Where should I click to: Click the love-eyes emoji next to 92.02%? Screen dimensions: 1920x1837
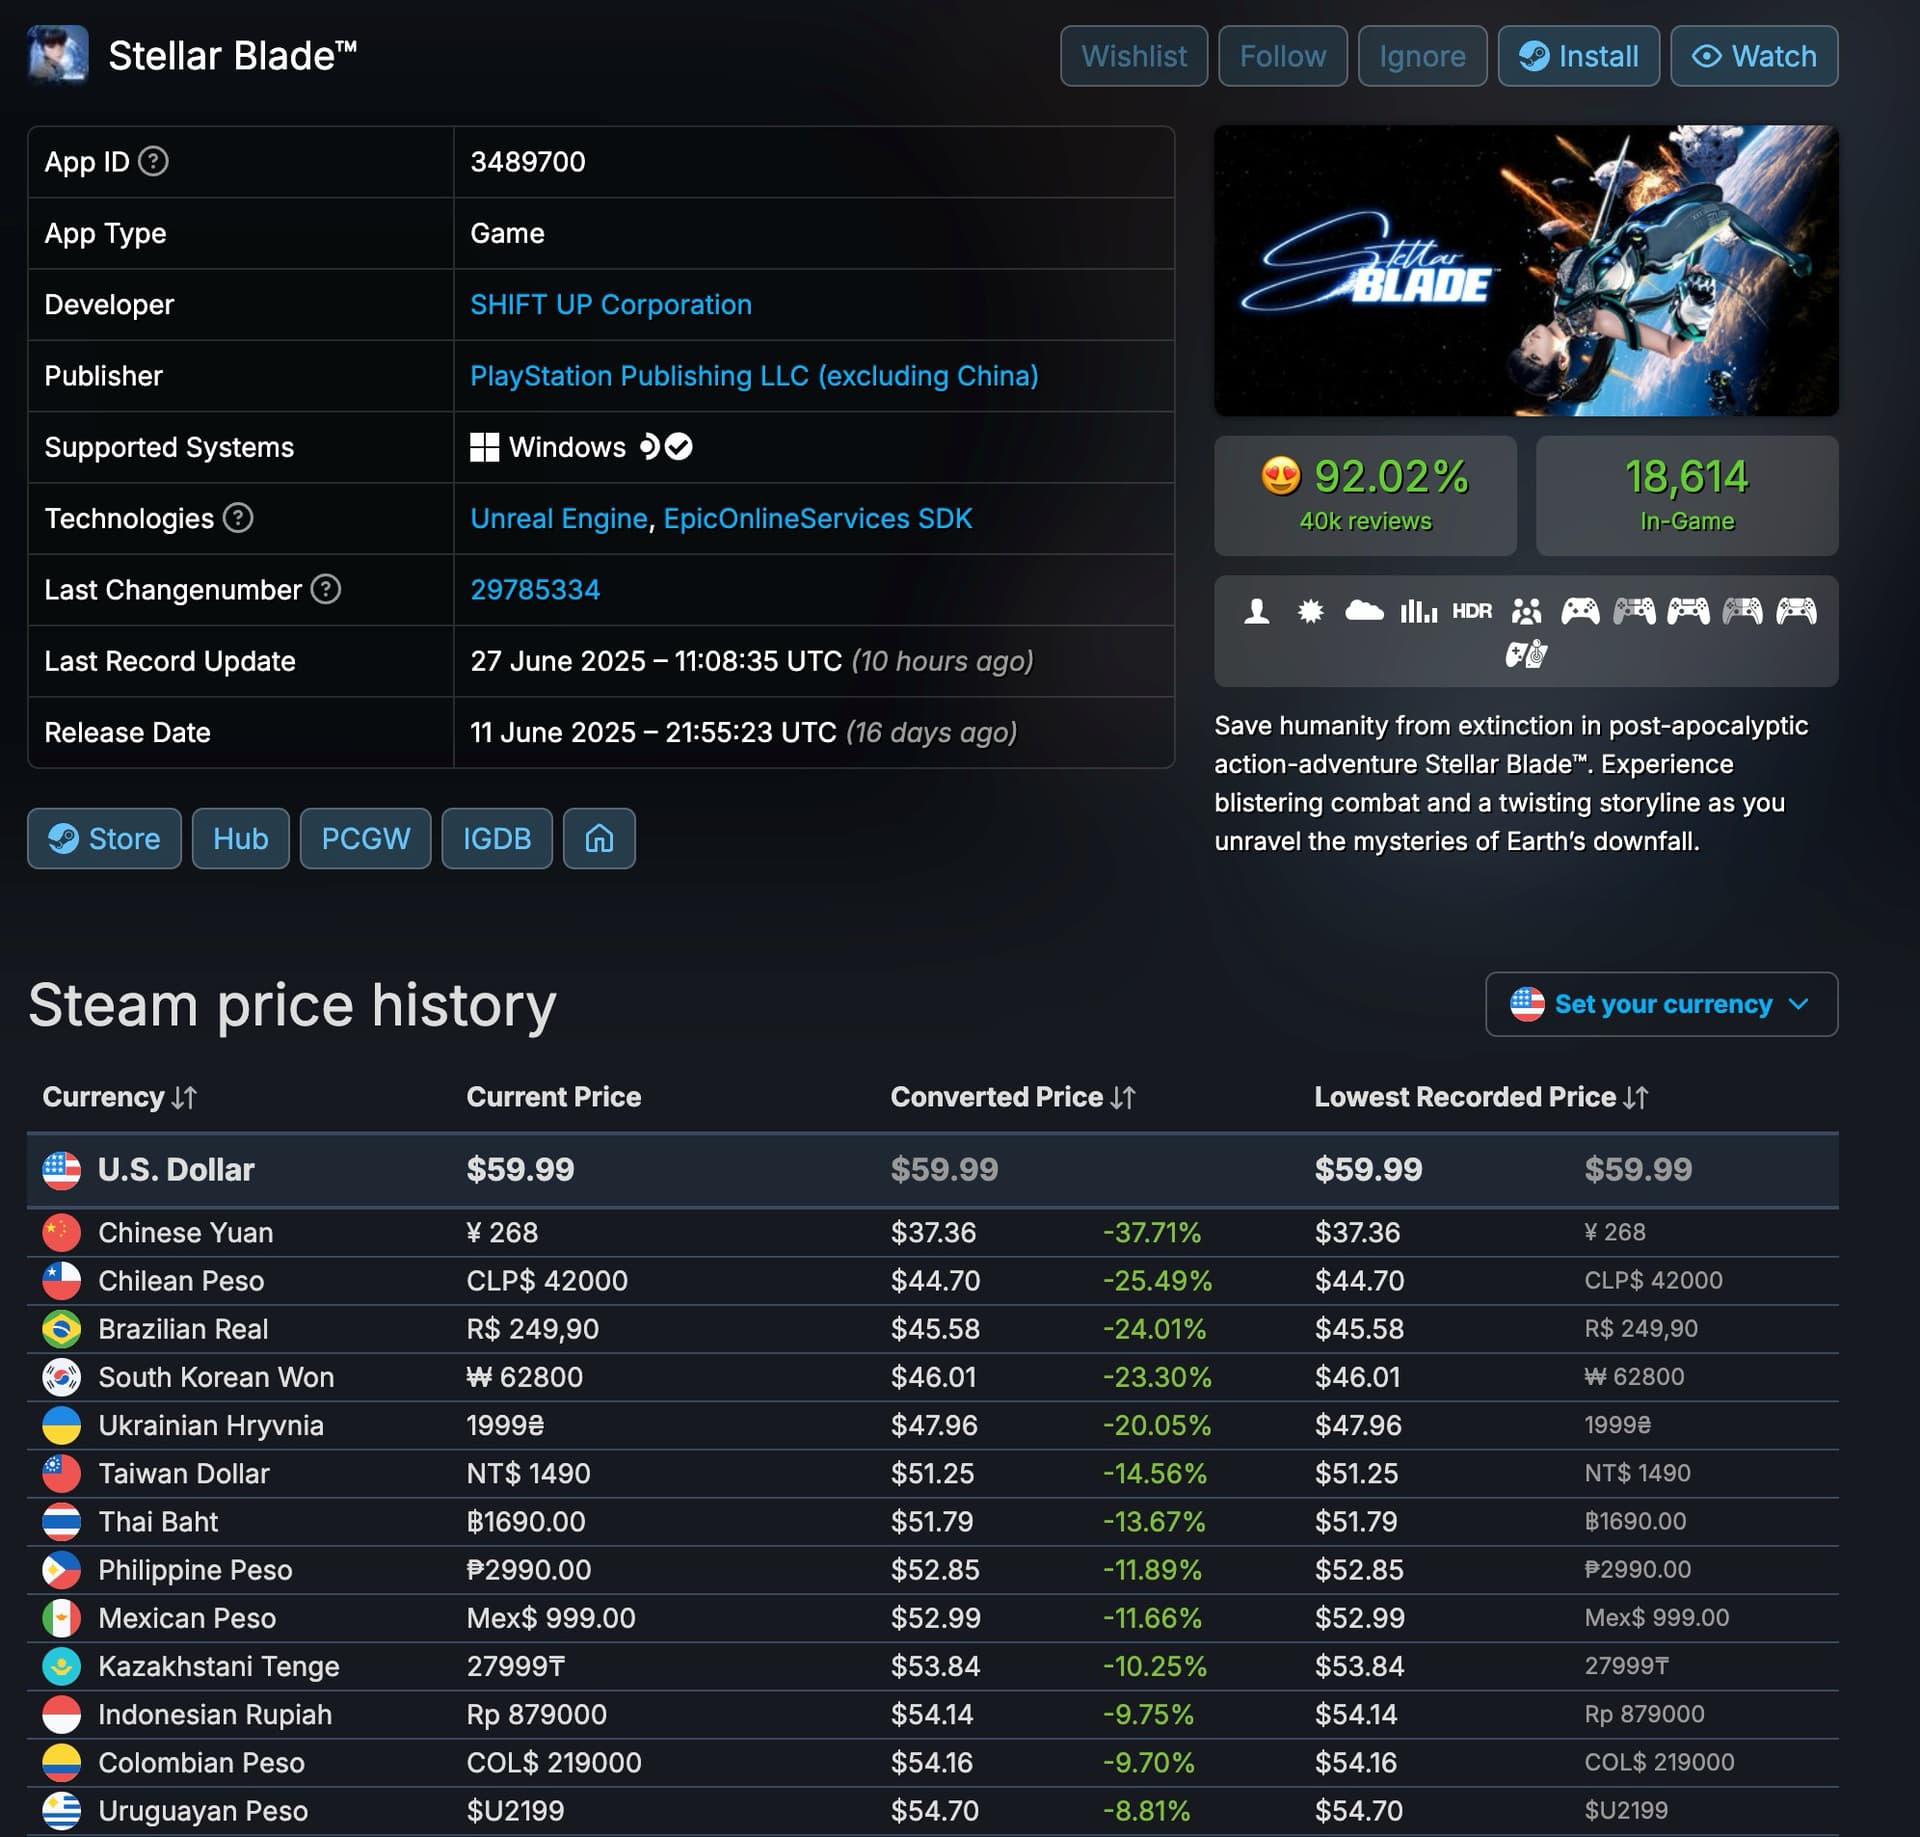pyautogui.click(x=1281, y=476)
